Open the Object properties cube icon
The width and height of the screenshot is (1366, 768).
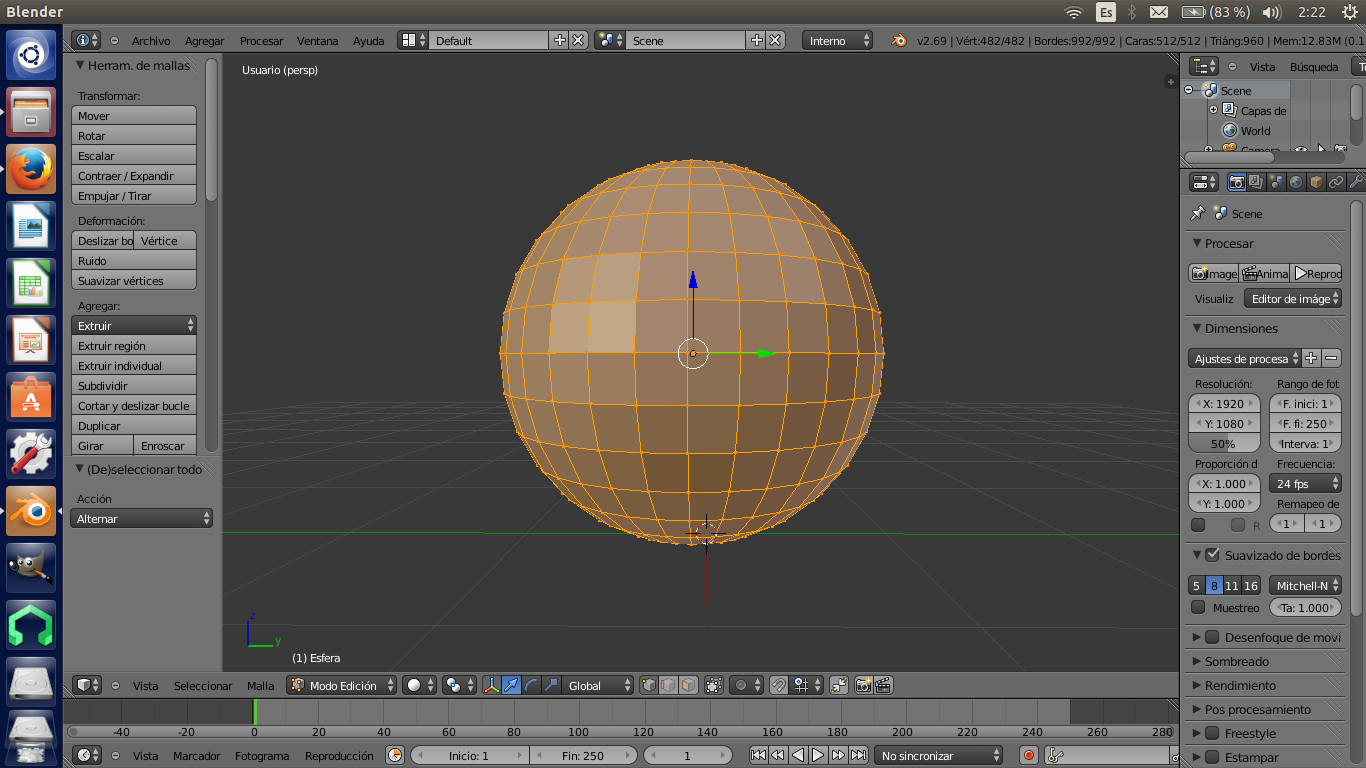click(x=1316, y=182)
